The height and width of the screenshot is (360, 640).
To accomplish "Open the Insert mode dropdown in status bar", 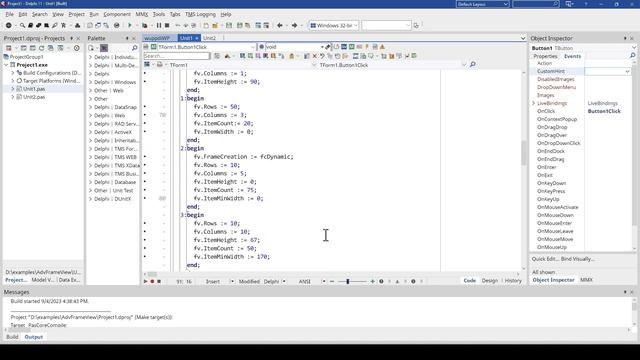I will (x=232, y=281).
